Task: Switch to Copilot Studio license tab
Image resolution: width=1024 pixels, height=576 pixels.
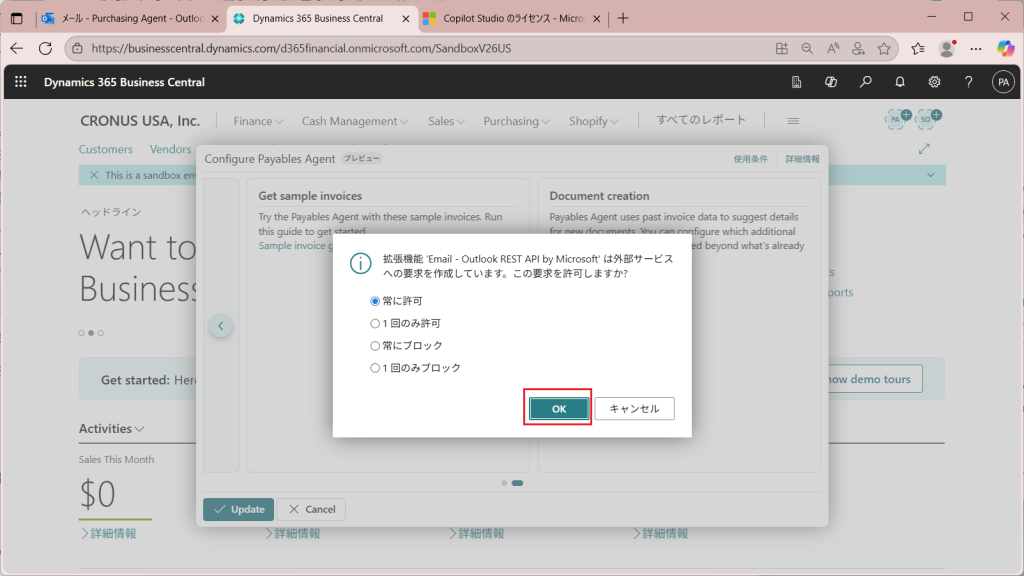Action: pos(513,18)
